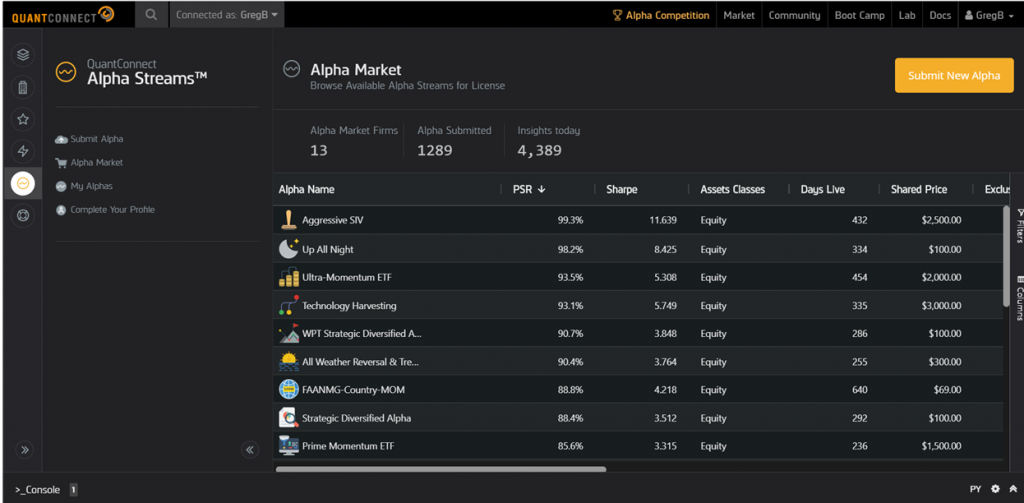Click the Up All Night moon icon

(289, 249)
